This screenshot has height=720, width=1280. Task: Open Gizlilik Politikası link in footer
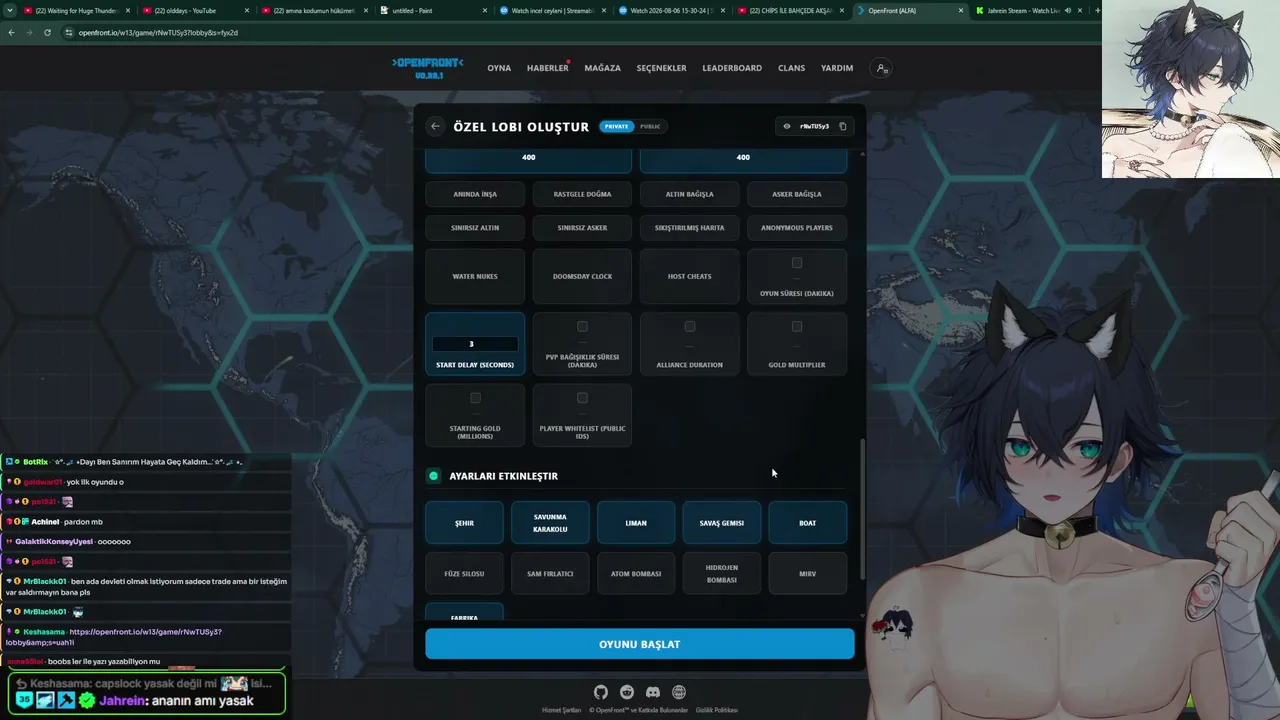(716, 710)
